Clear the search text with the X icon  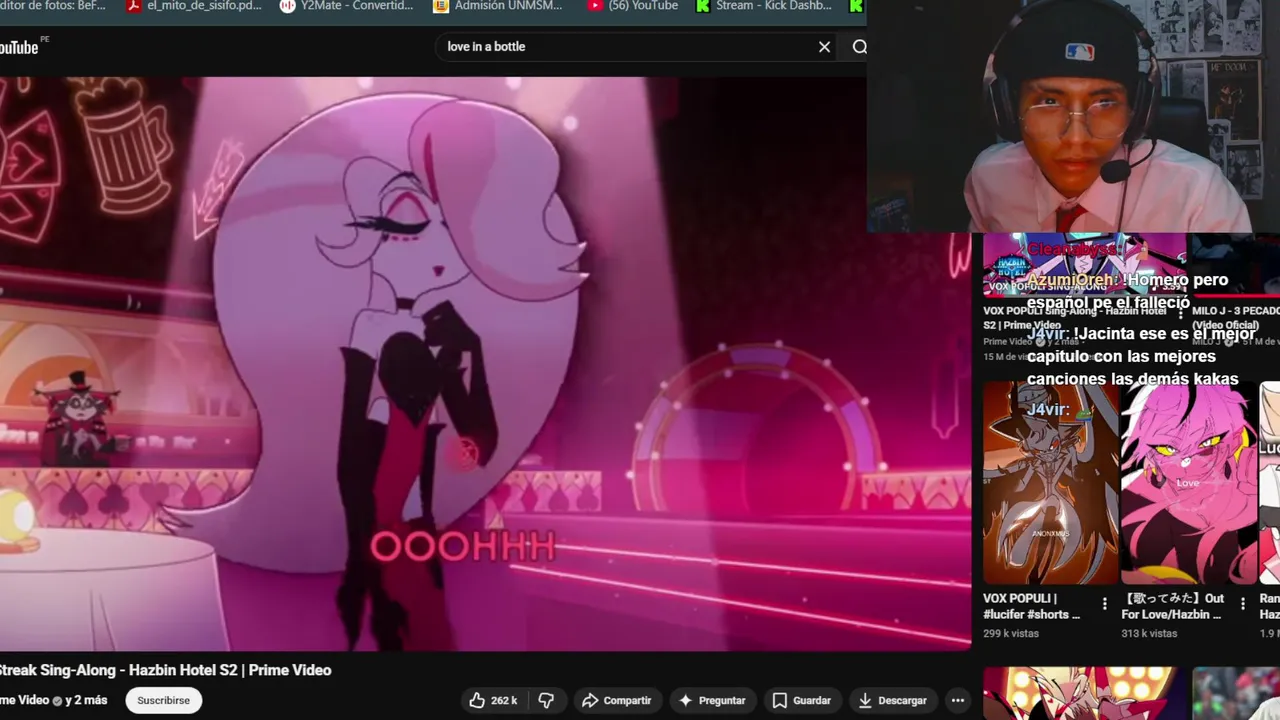(x=824, y=47)
